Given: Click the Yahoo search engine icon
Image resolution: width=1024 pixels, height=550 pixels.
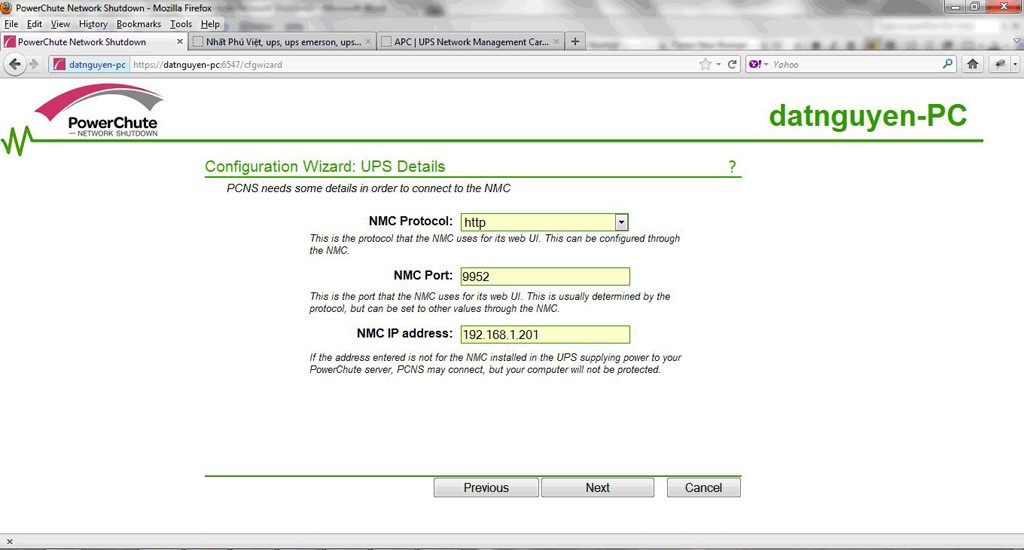Looking at the screenshot, I should (755, 64).
